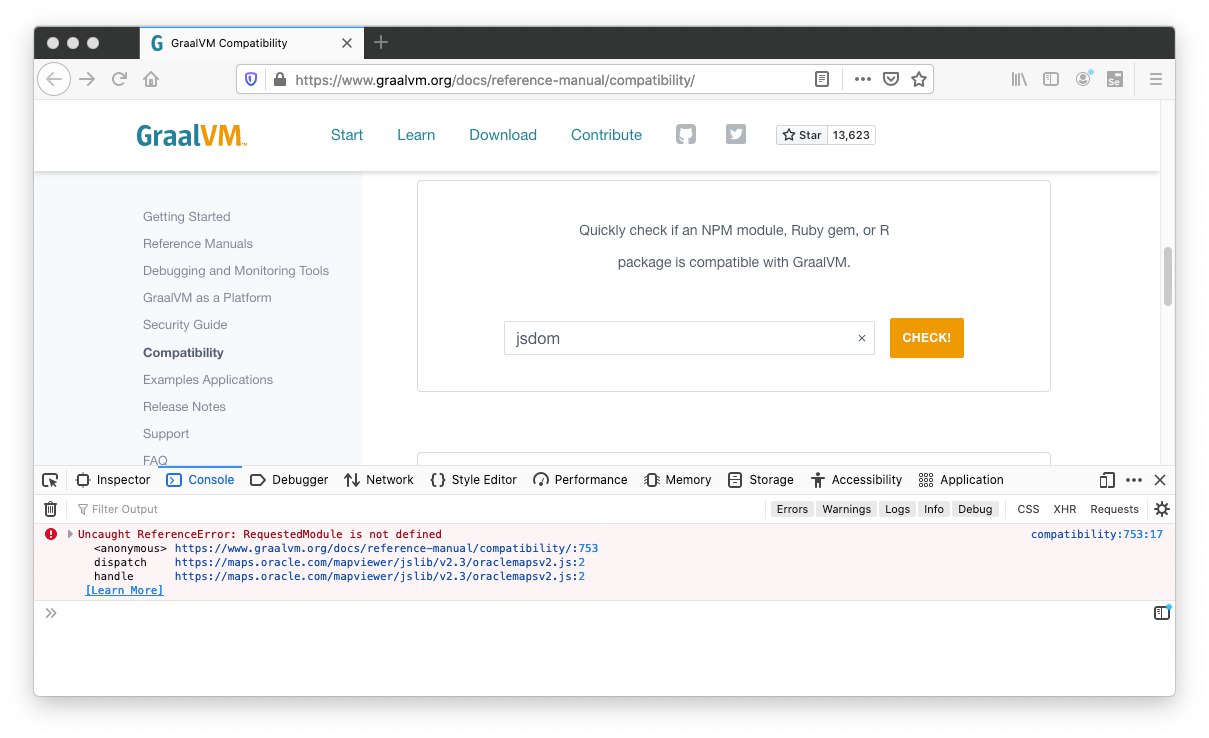Open the Performance tab
1209x738 pixels.
coord(580,480)
